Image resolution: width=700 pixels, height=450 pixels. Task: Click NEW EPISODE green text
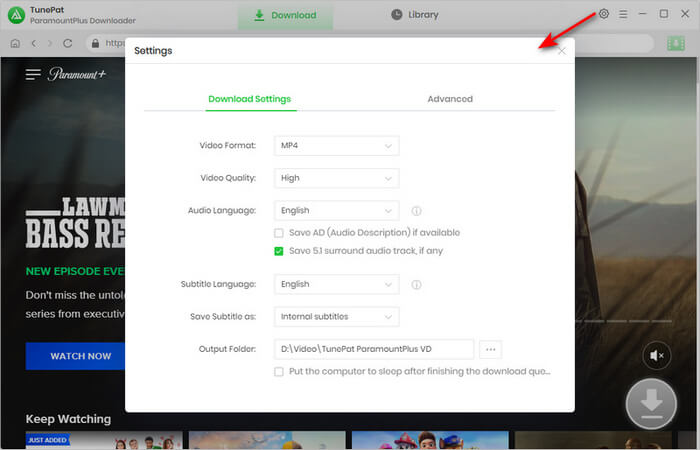tap(75, 271)
